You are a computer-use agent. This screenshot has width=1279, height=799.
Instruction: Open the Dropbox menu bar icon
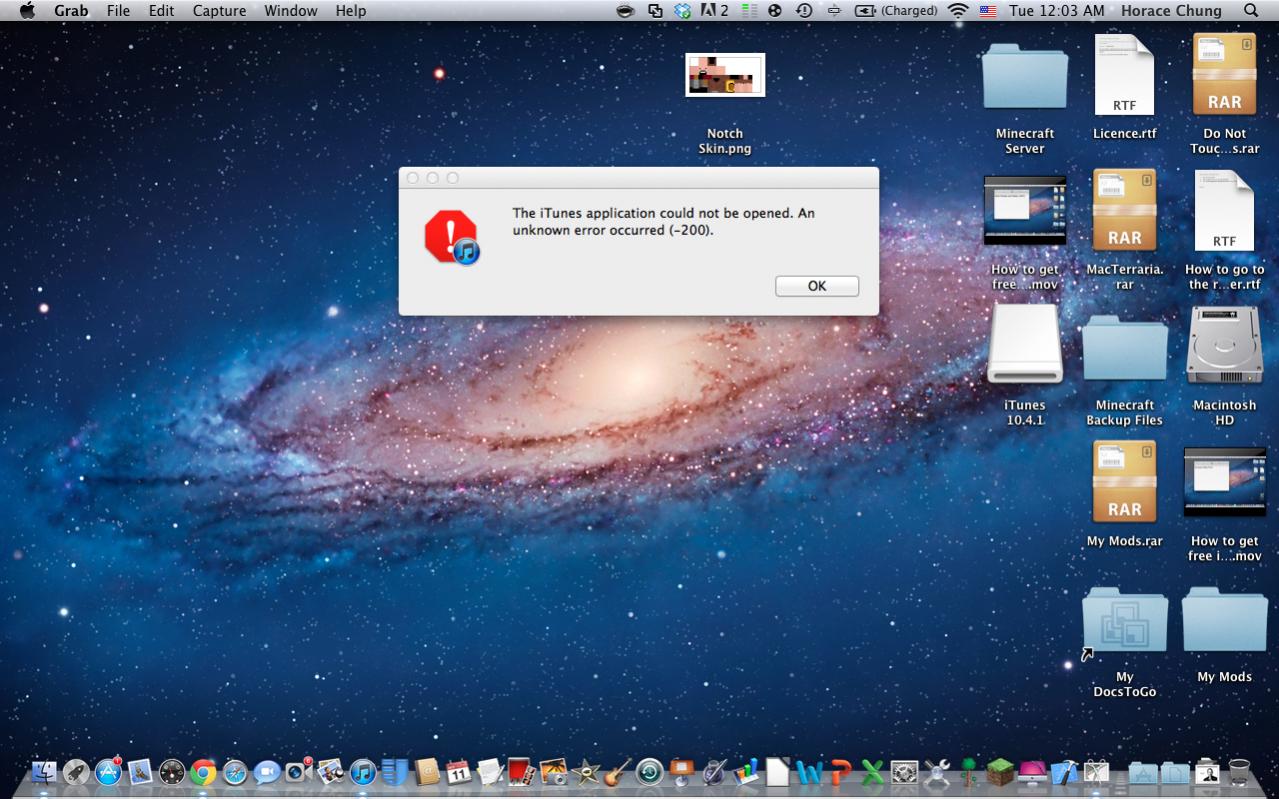pos(683,11)
